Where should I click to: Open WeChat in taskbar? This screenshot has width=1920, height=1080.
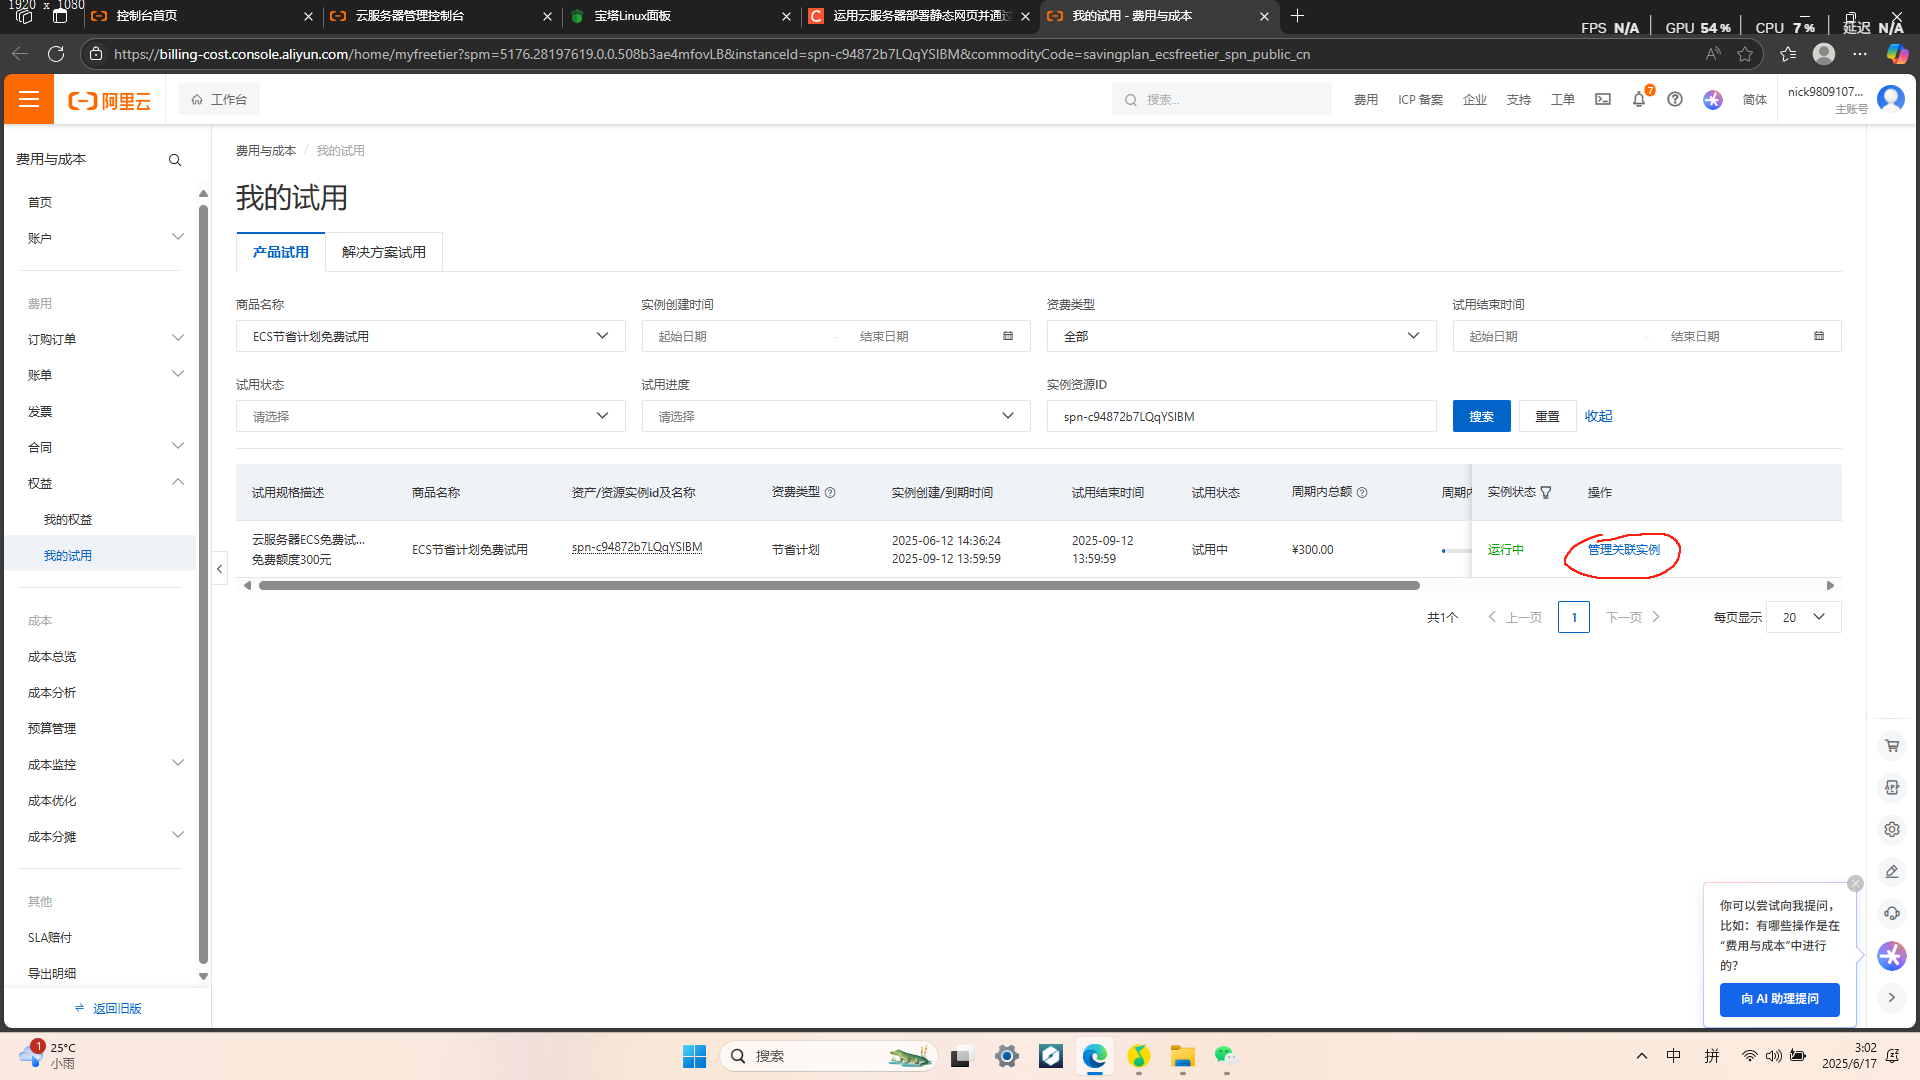tap(1226, 1056)
